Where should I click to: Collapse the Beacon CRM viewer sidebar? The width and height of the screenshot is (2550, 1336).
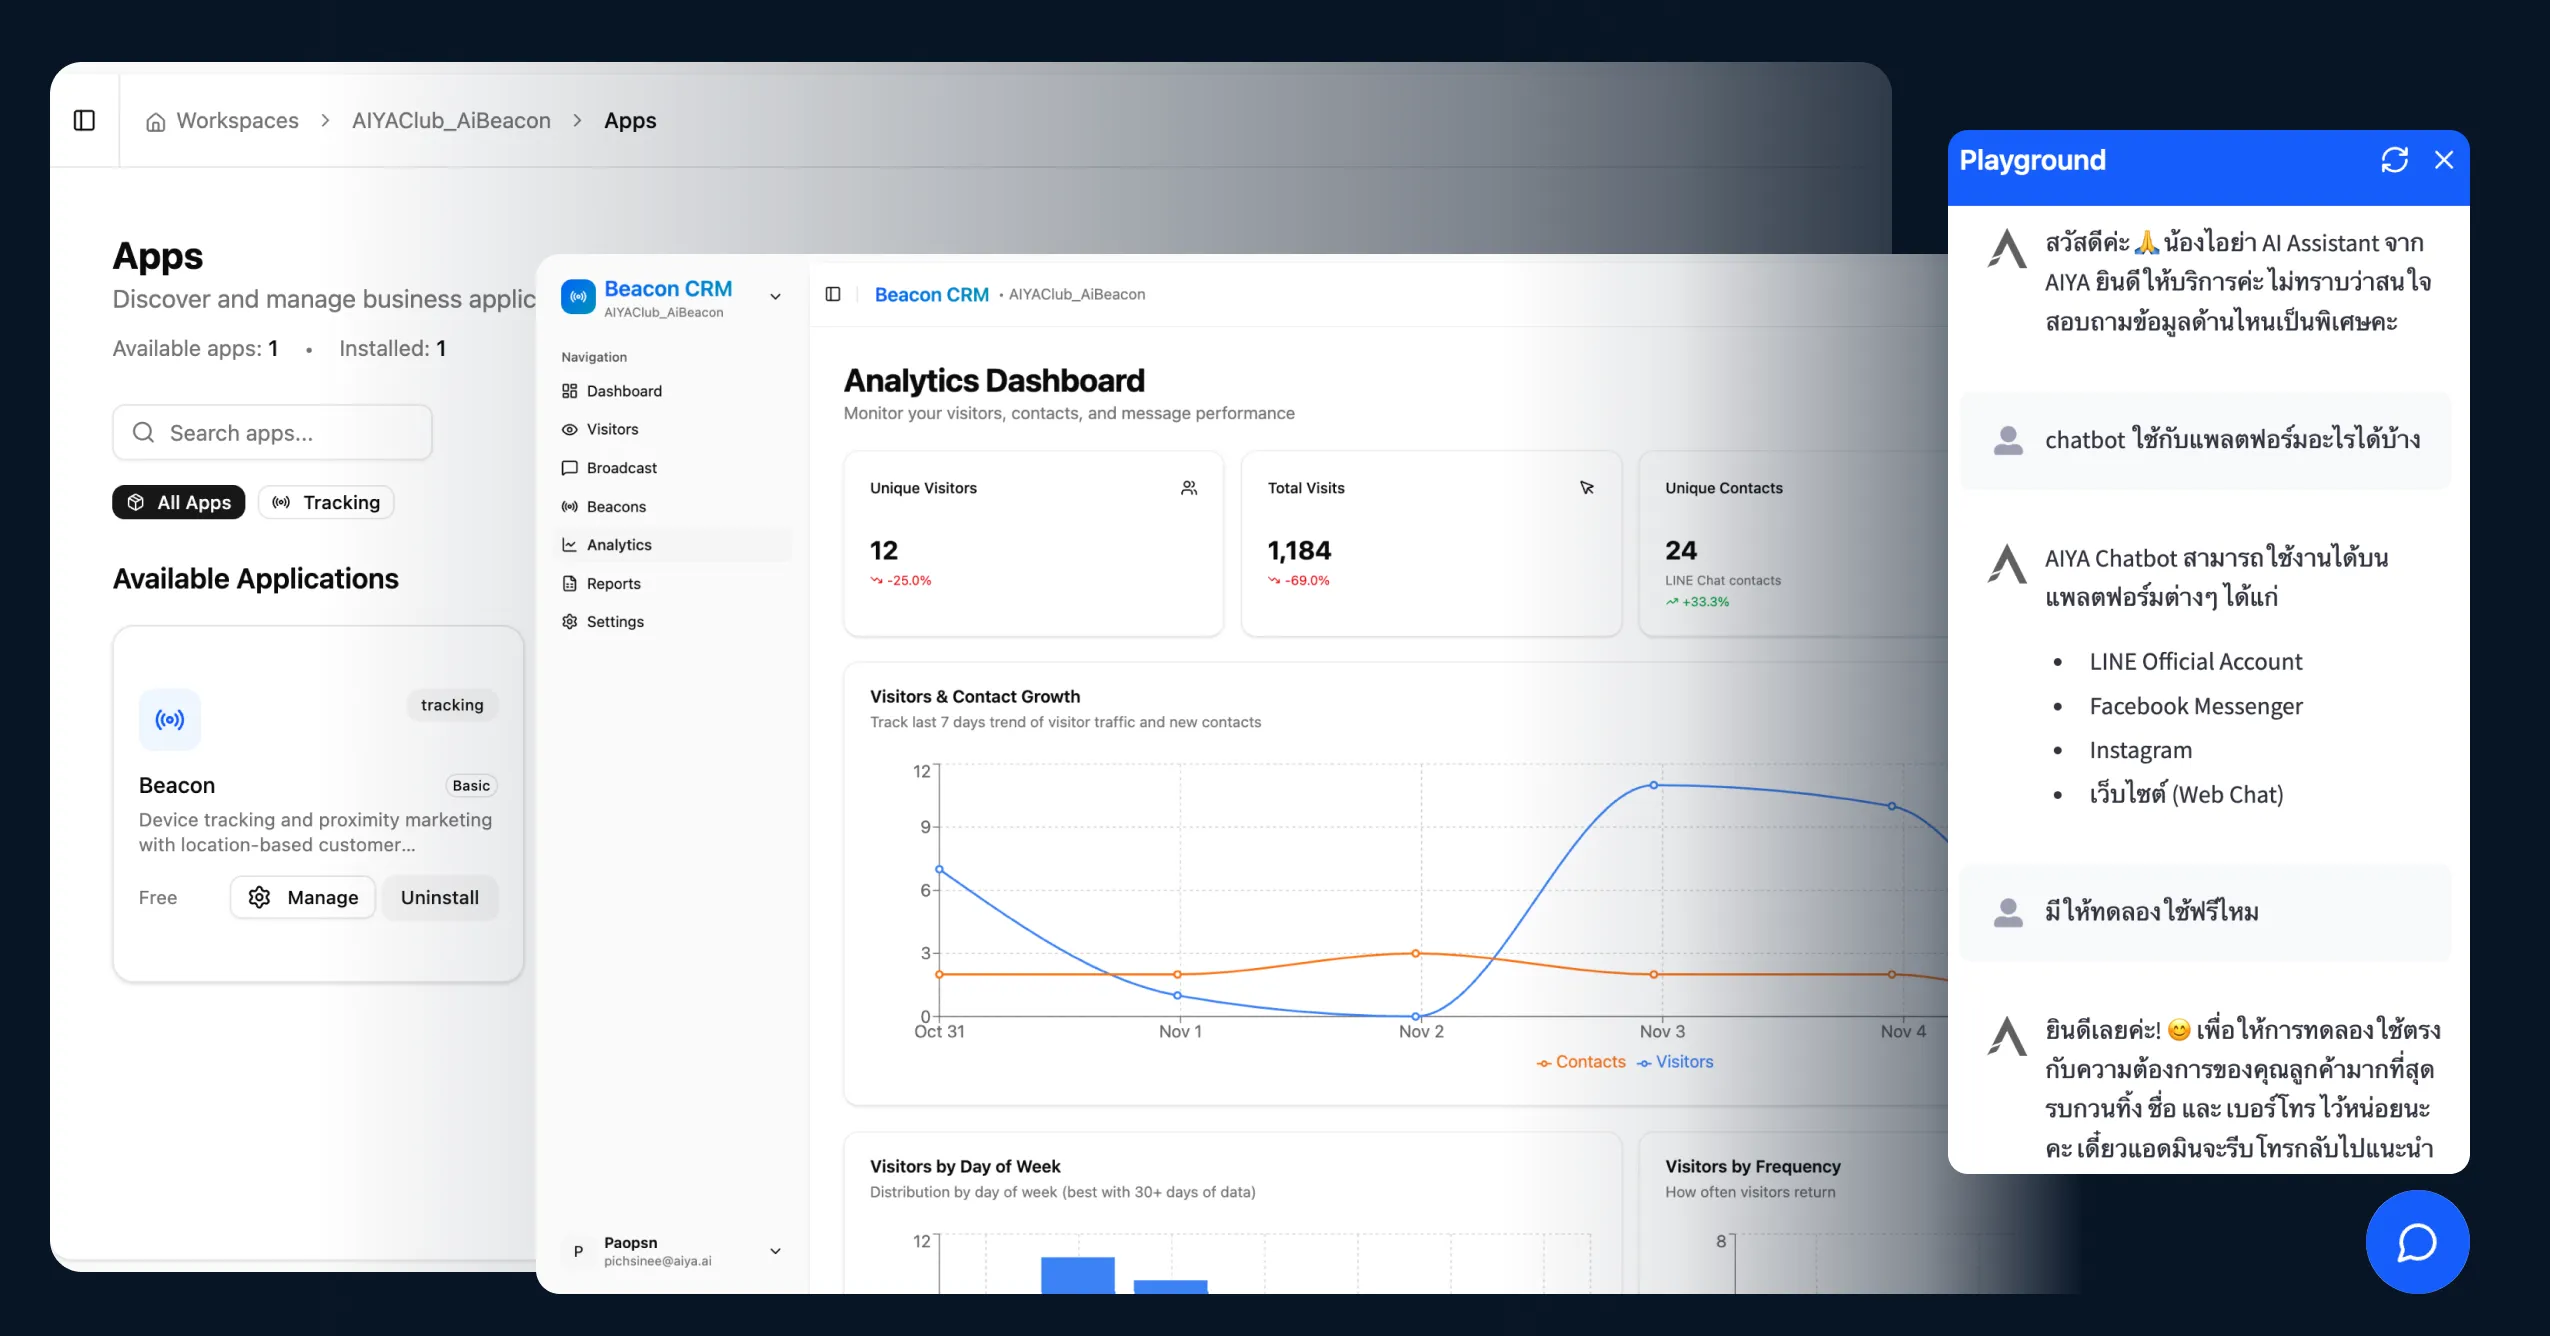[833, 294]
